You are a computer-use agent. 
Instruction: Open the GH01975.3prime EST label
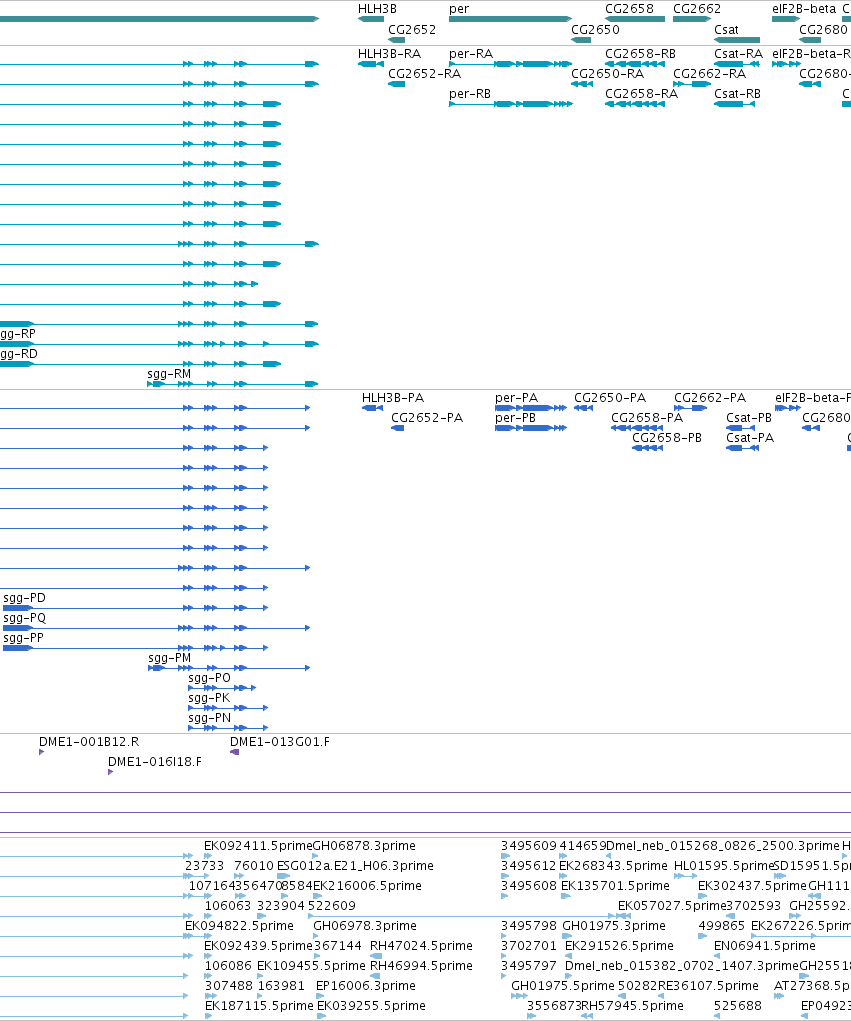click(614, 926)
